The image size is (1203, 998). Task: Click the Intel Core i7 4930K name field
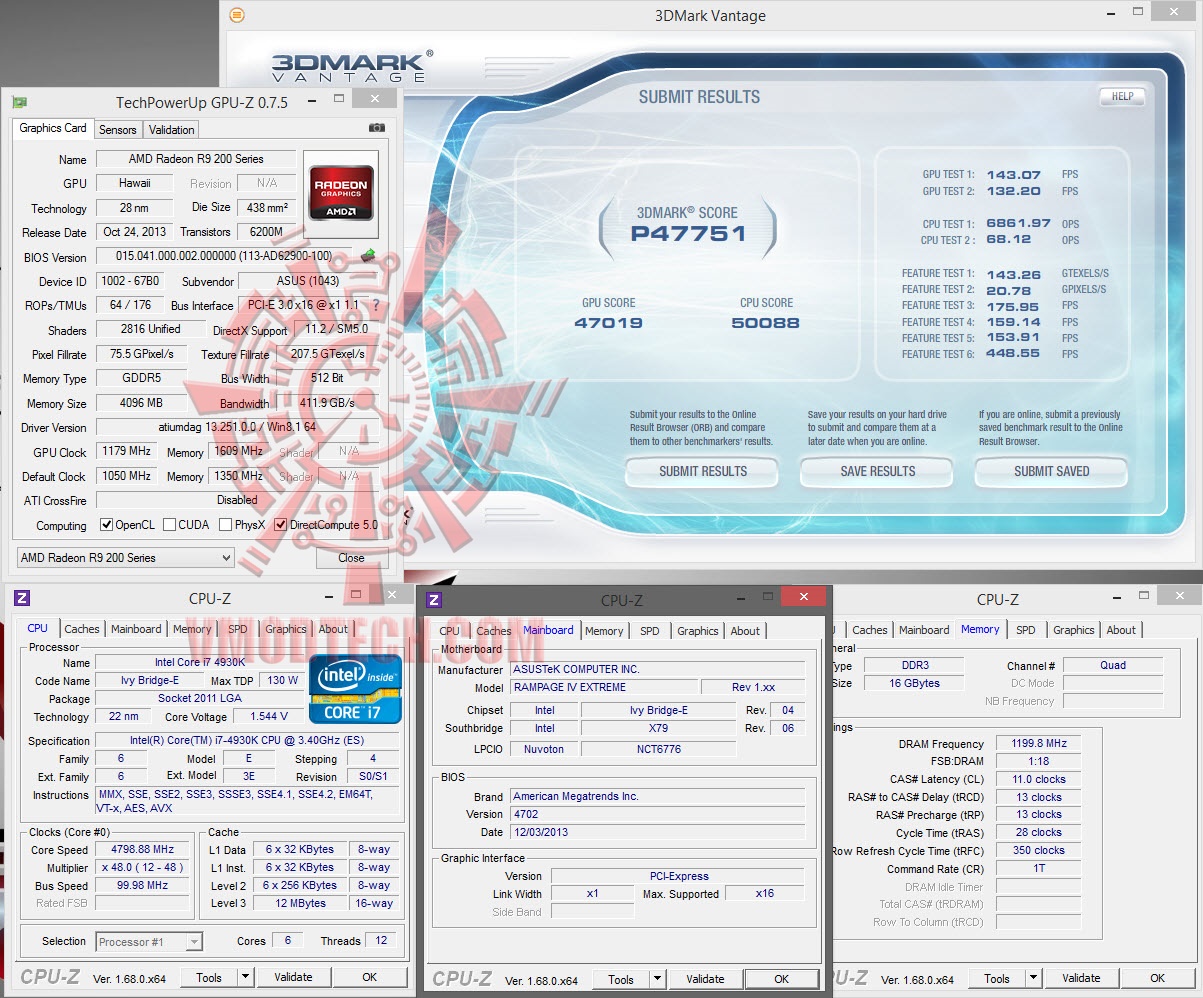[198, 662]
